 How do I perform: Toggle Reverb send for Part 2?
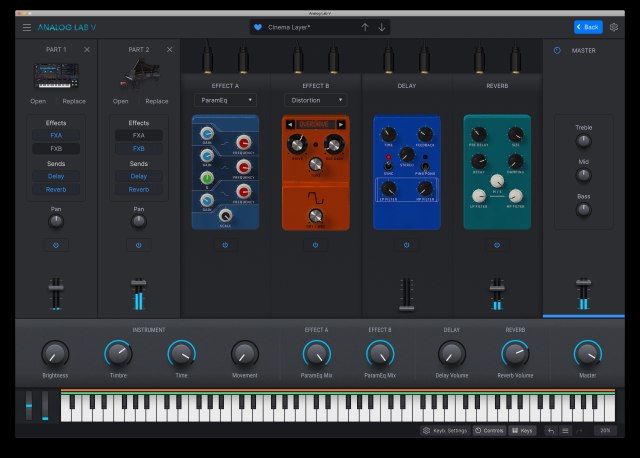[x=139, y=189]
